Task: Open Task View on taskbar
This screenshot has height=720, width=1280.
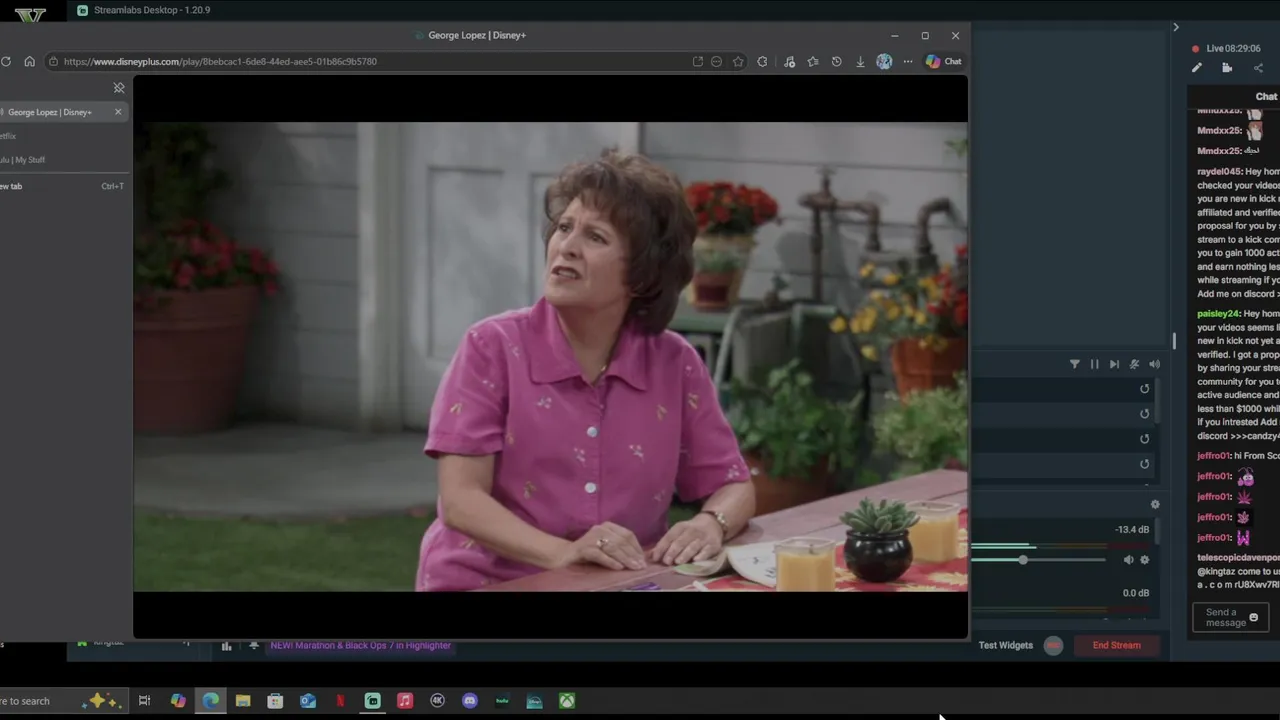Action: (x=144, y=701)
